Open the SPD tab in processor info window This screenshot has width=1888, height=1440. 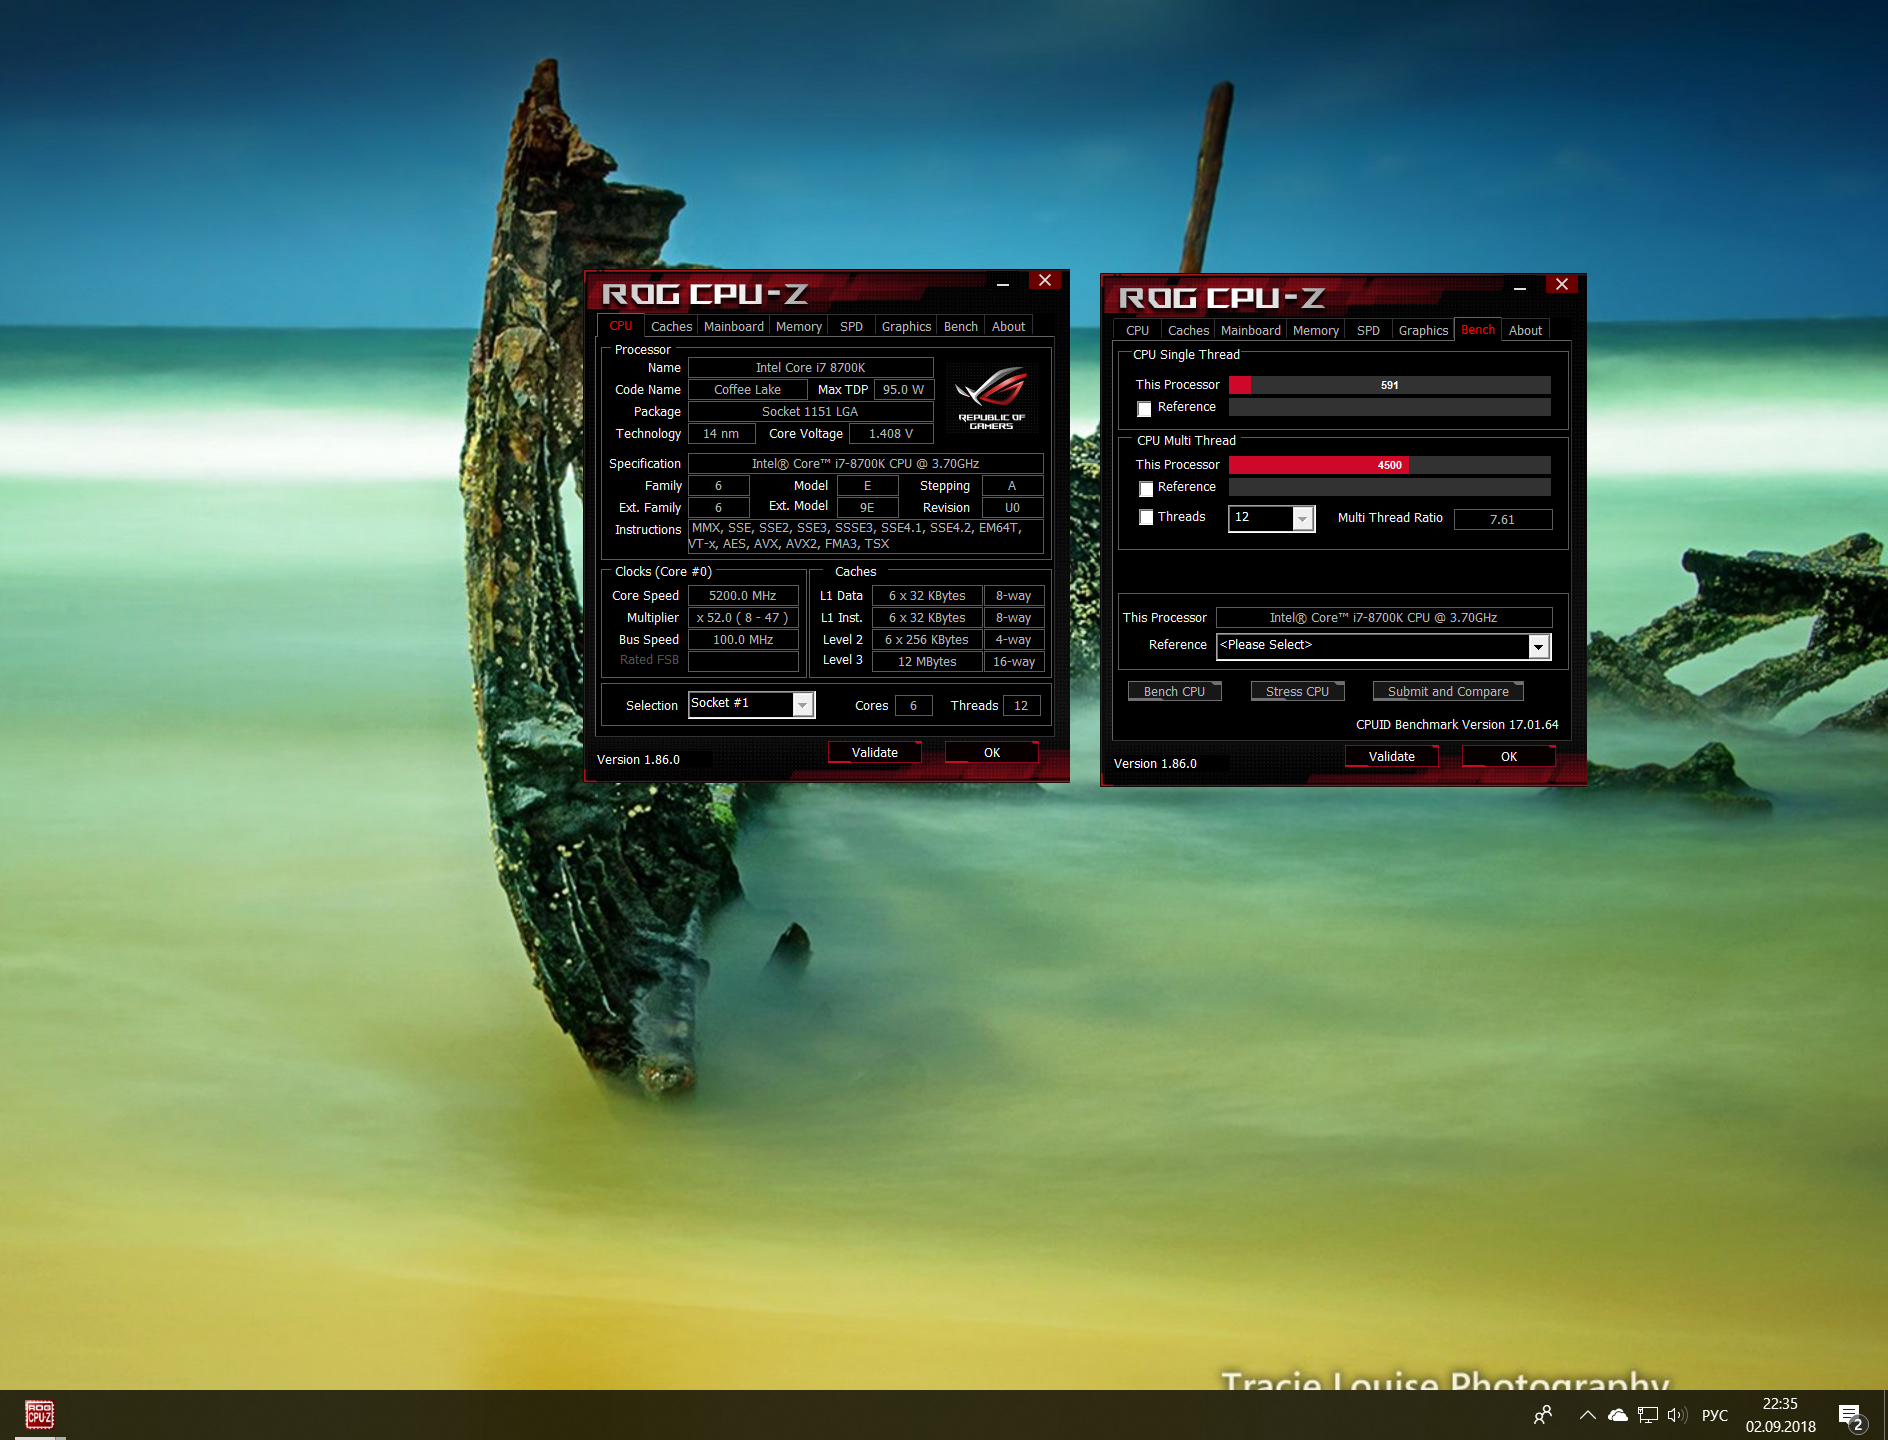851,327
